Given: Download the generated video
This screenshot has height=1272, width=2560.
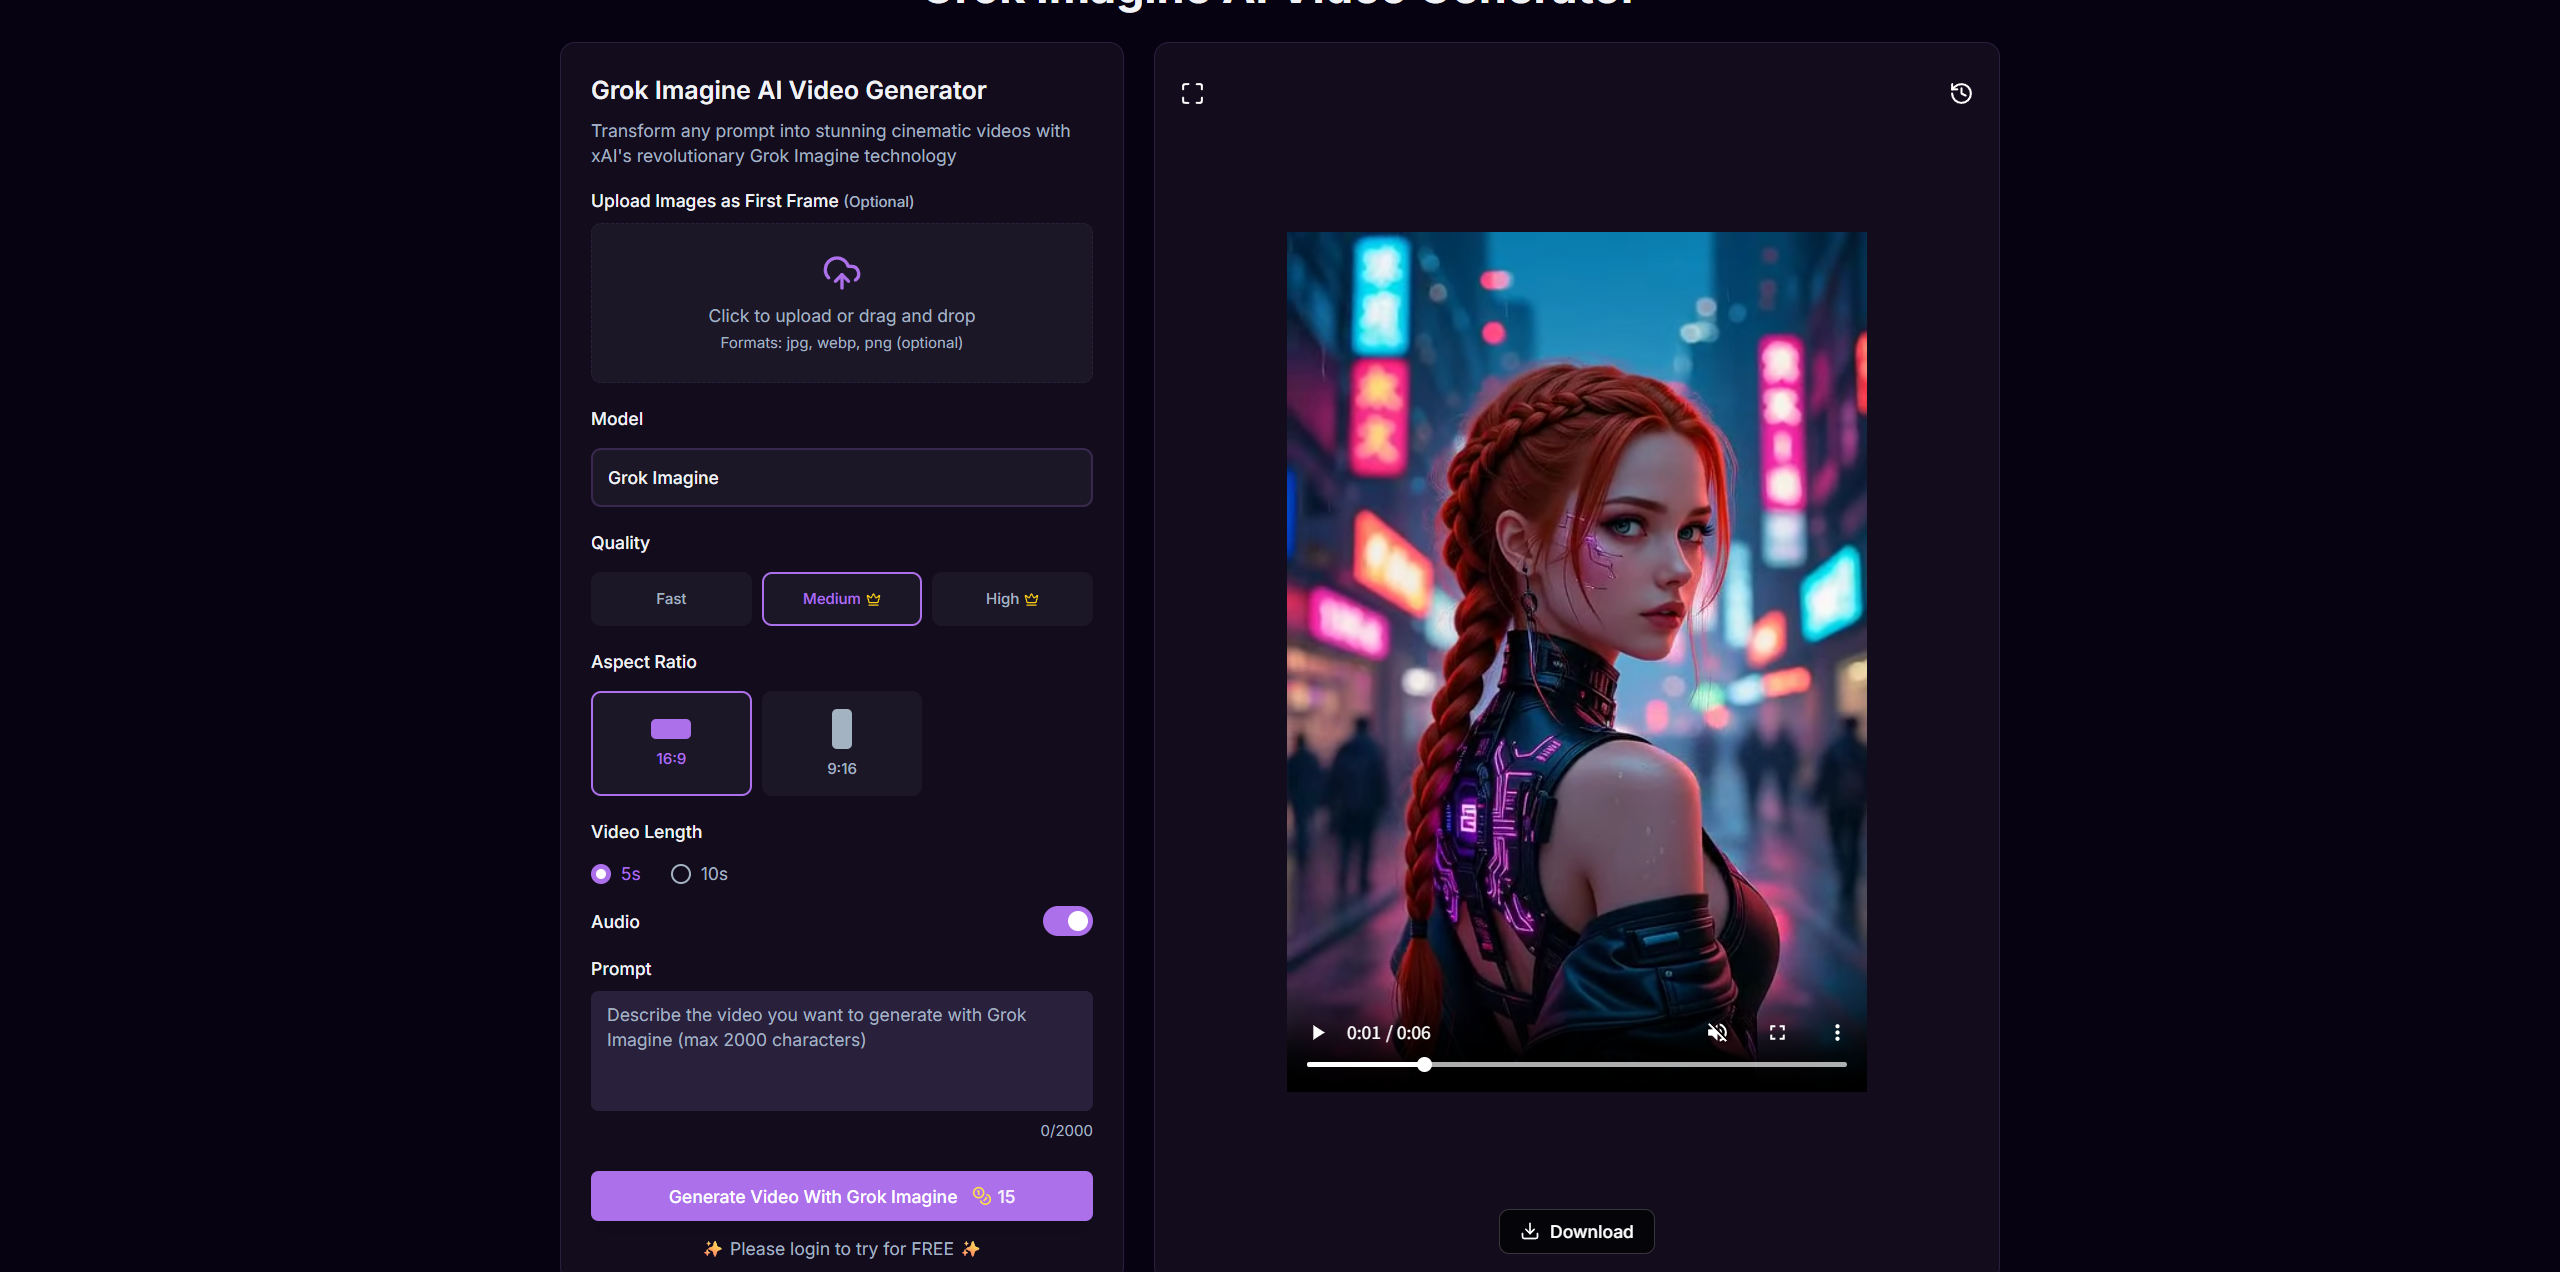Looking at the screenshot, I should click(1576, 1232).
